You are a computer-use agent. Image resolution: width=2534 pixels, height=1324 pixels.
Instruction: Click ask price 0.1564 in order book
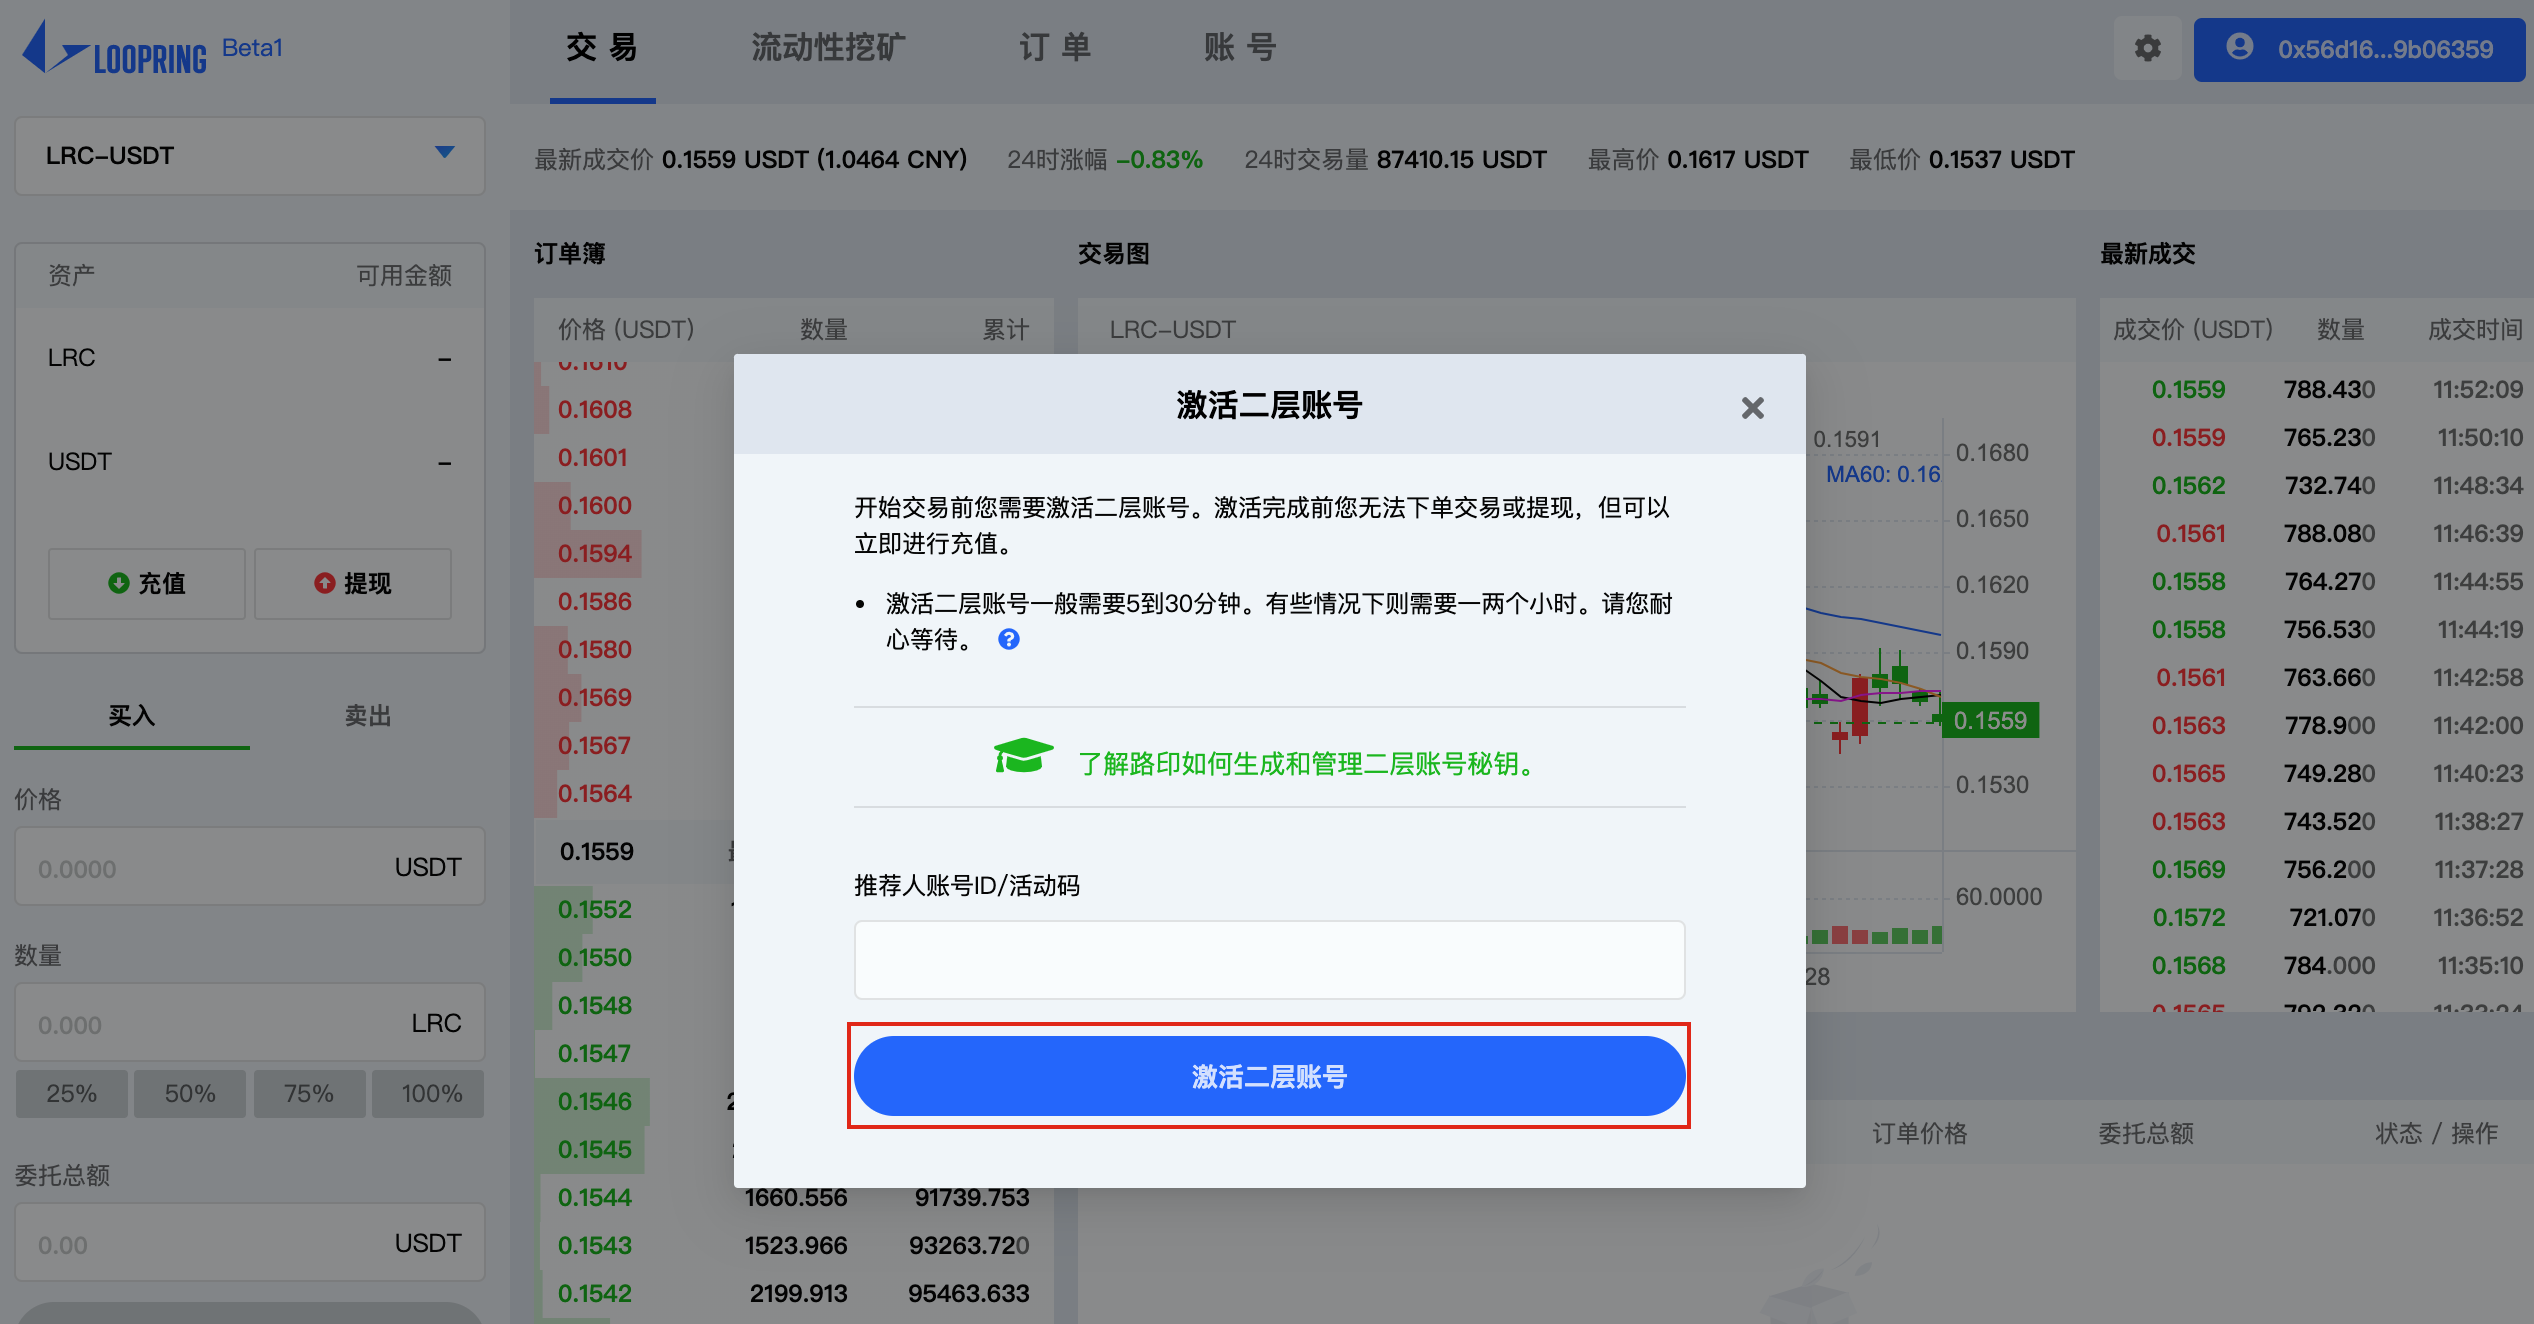point(595,793)
